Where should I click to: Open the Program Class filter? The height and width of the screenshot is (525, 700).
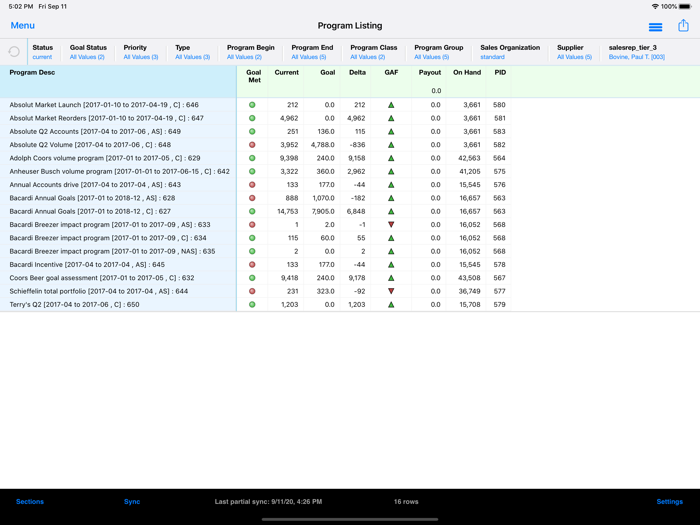pos(374,52)
